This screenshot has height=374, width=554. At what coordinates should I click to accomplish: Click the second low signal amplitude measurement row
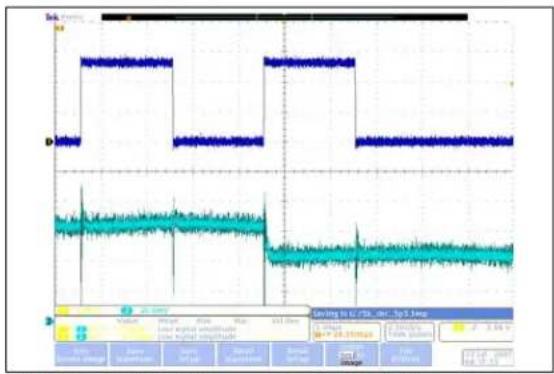(196, 337)
